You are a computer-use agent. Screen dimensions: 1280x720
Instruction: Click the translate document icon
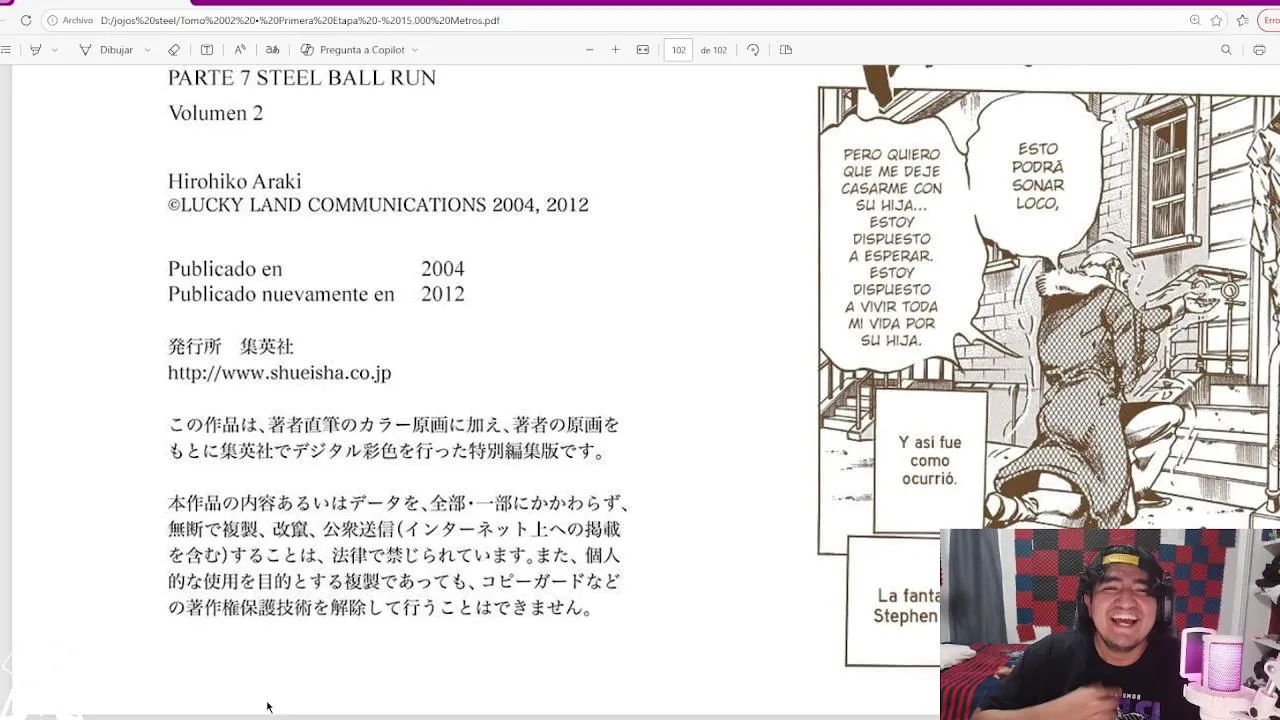pos(272,50)
